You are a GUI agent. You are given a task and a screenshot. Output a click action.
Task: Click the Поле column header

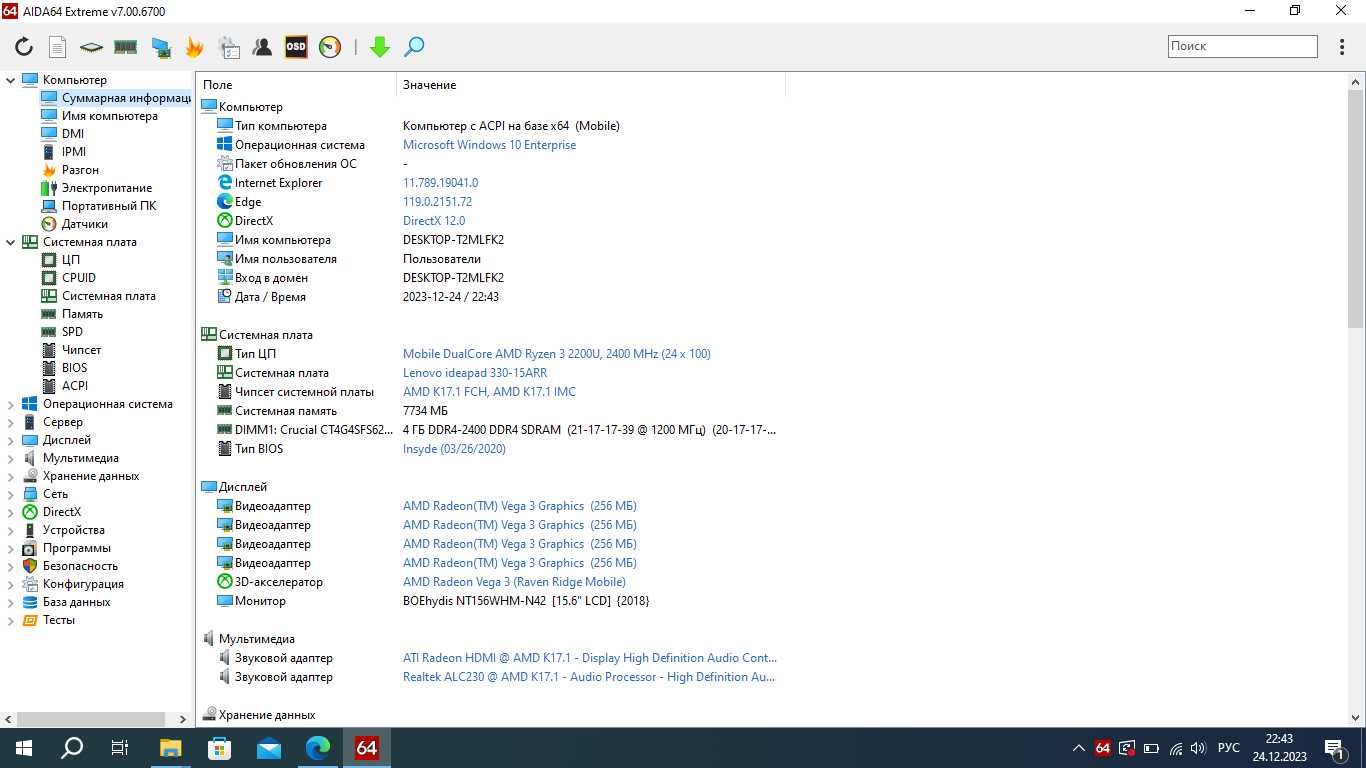click(x=297, y=85)
